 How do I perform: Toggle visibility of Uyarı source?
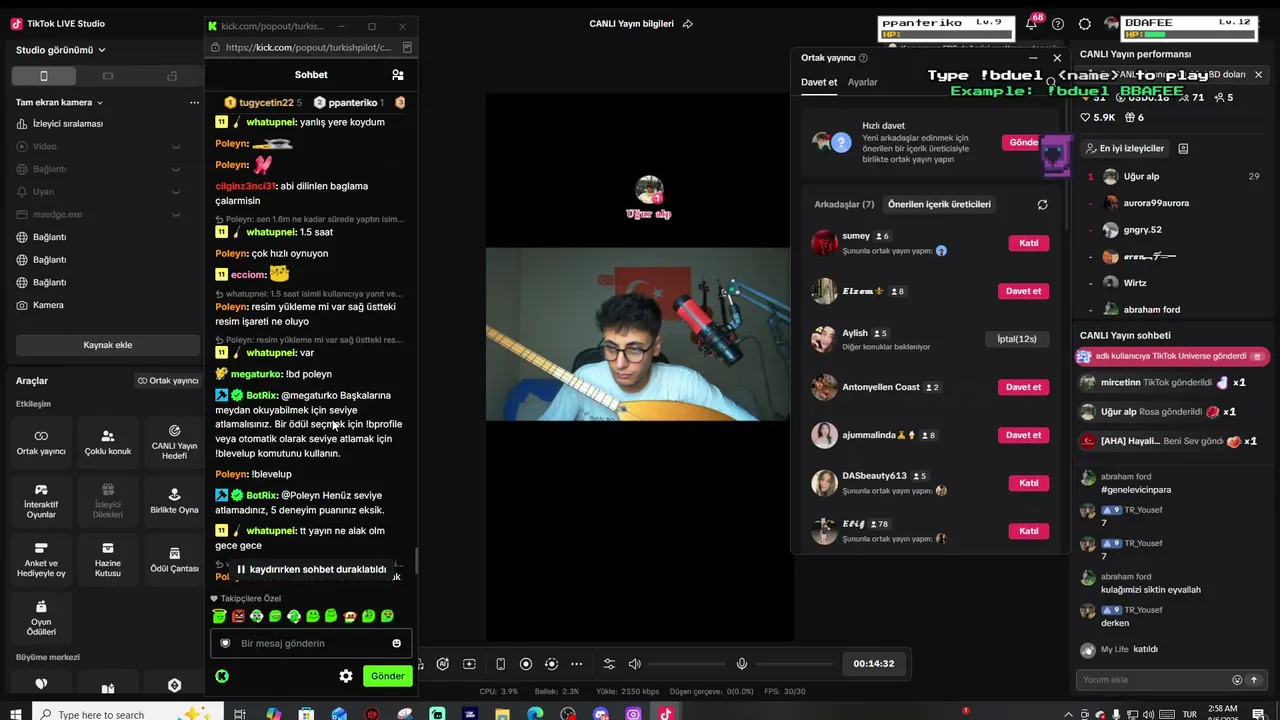pos(176,192)
